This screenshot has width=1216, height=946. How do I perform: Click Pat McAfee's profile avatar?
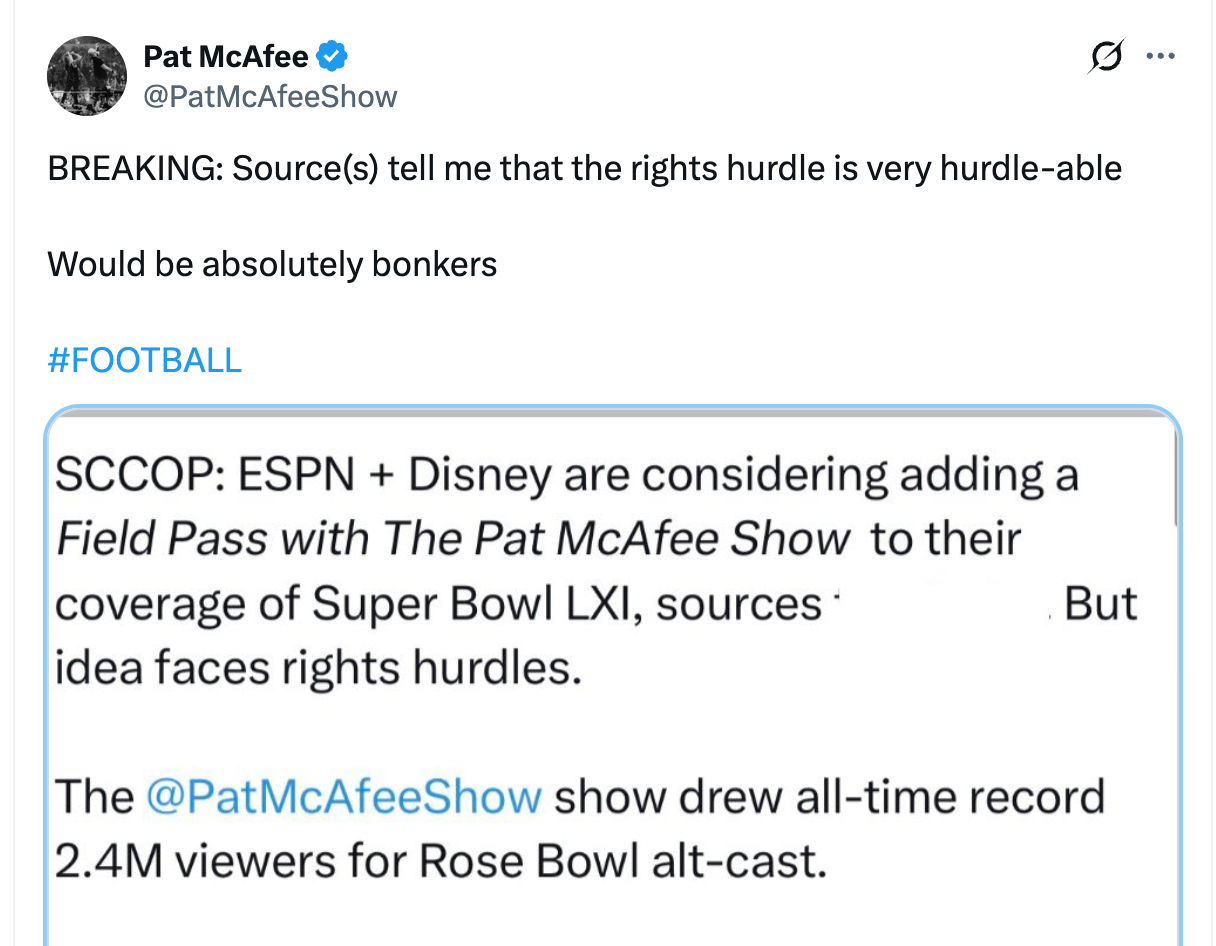(x=86, y=76)
